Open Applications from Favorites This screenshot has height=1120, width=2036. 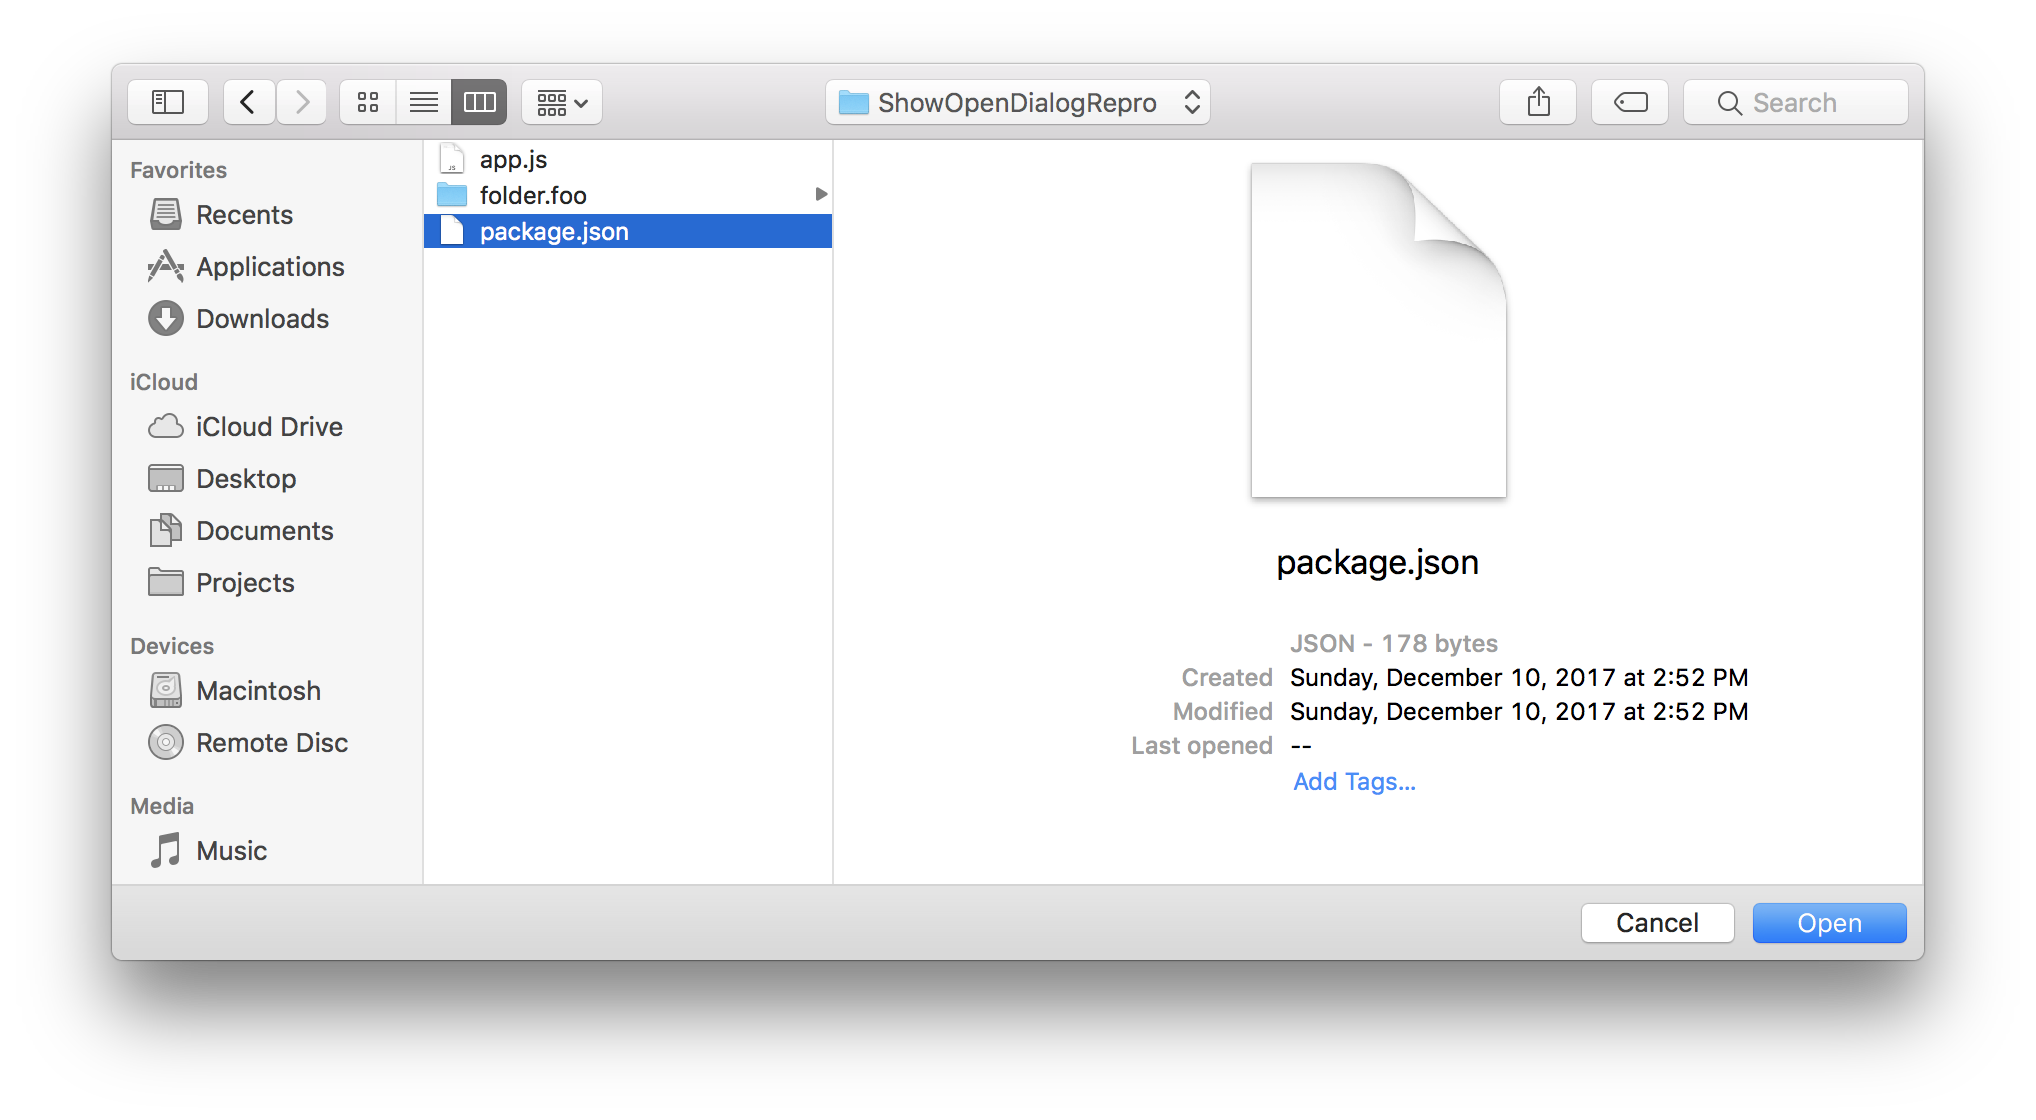(x=269, y=266)
